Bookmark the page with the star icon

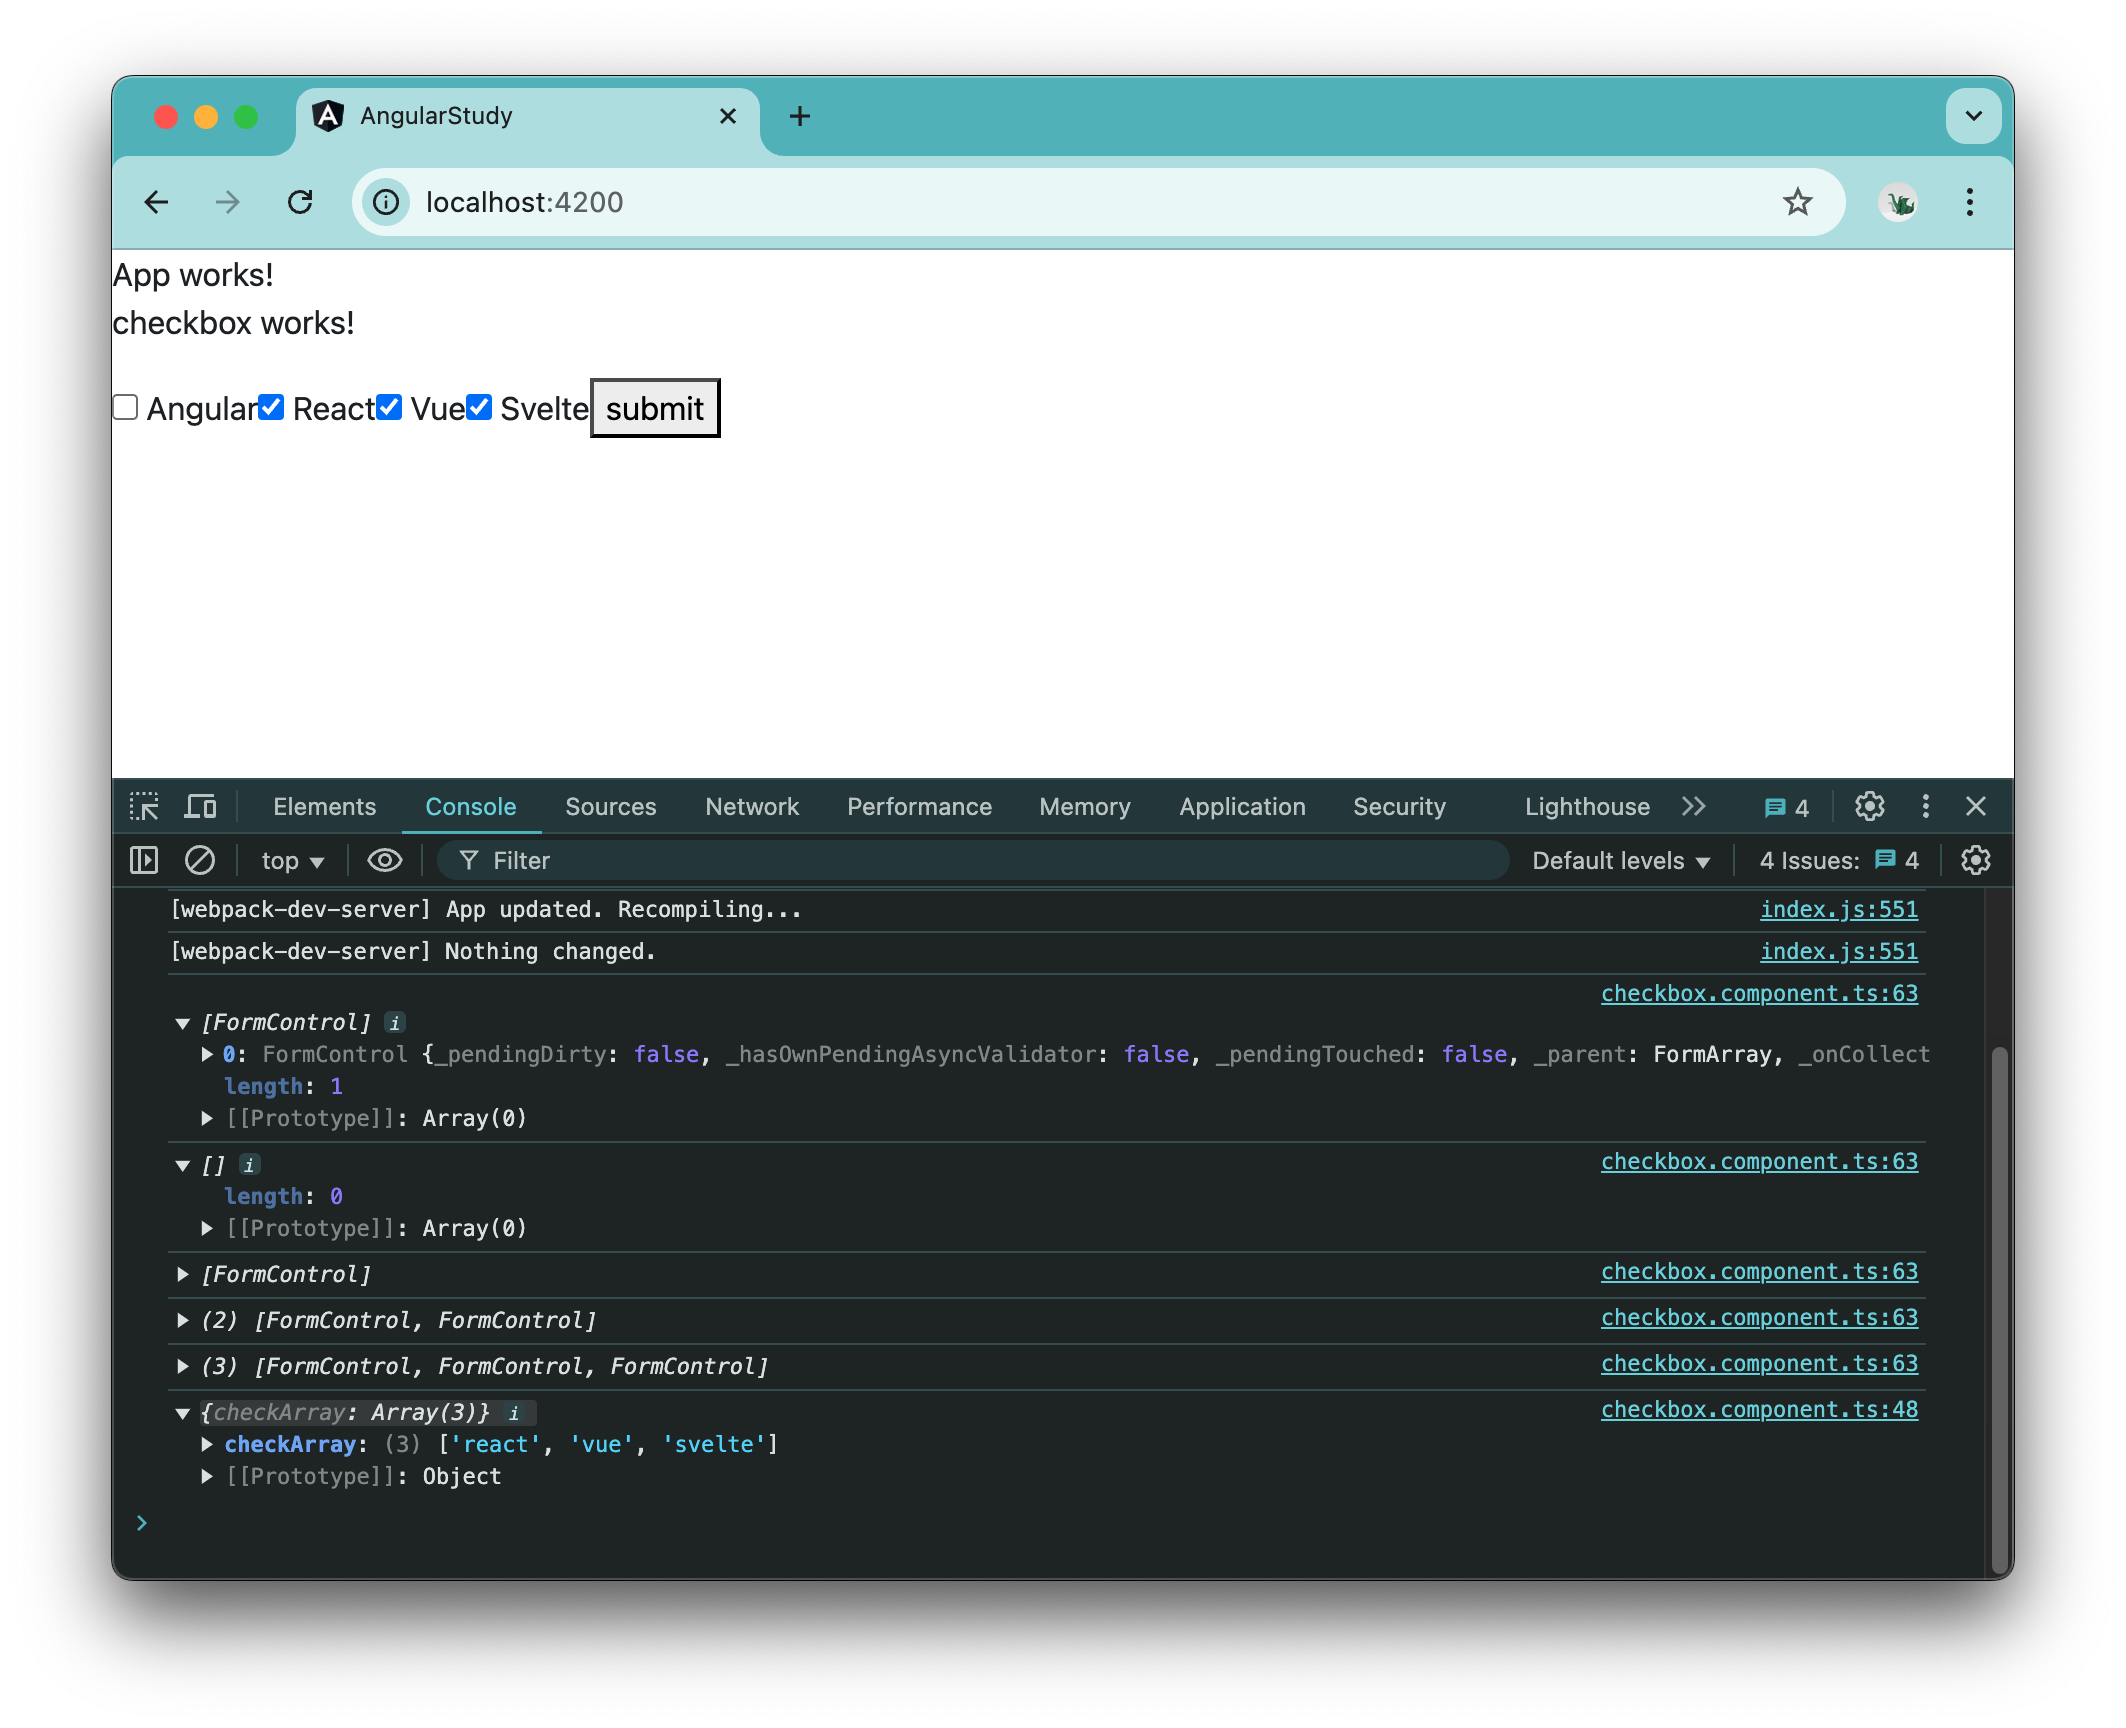(x=1799, y=202)
